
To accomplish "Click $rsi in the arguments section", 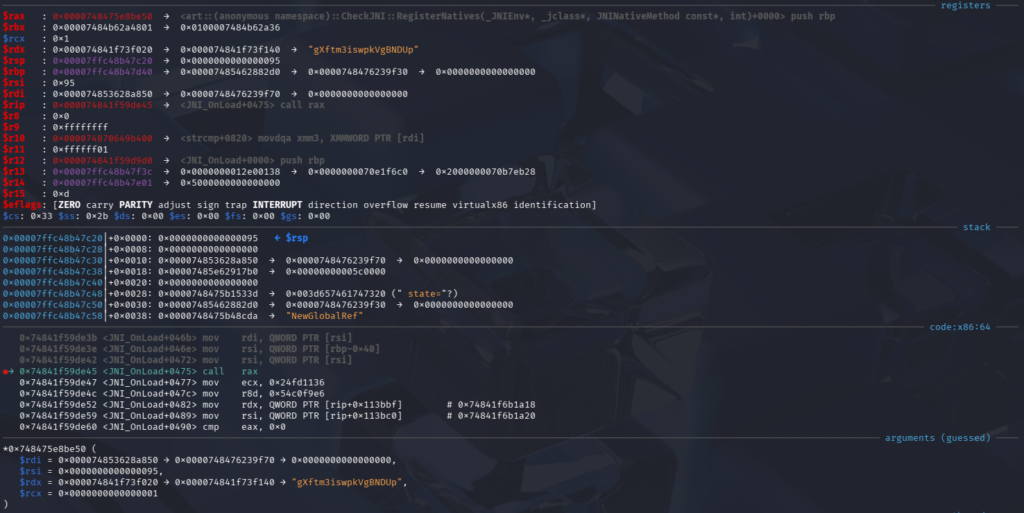I will pyautogui.click(x=30, y=471).
